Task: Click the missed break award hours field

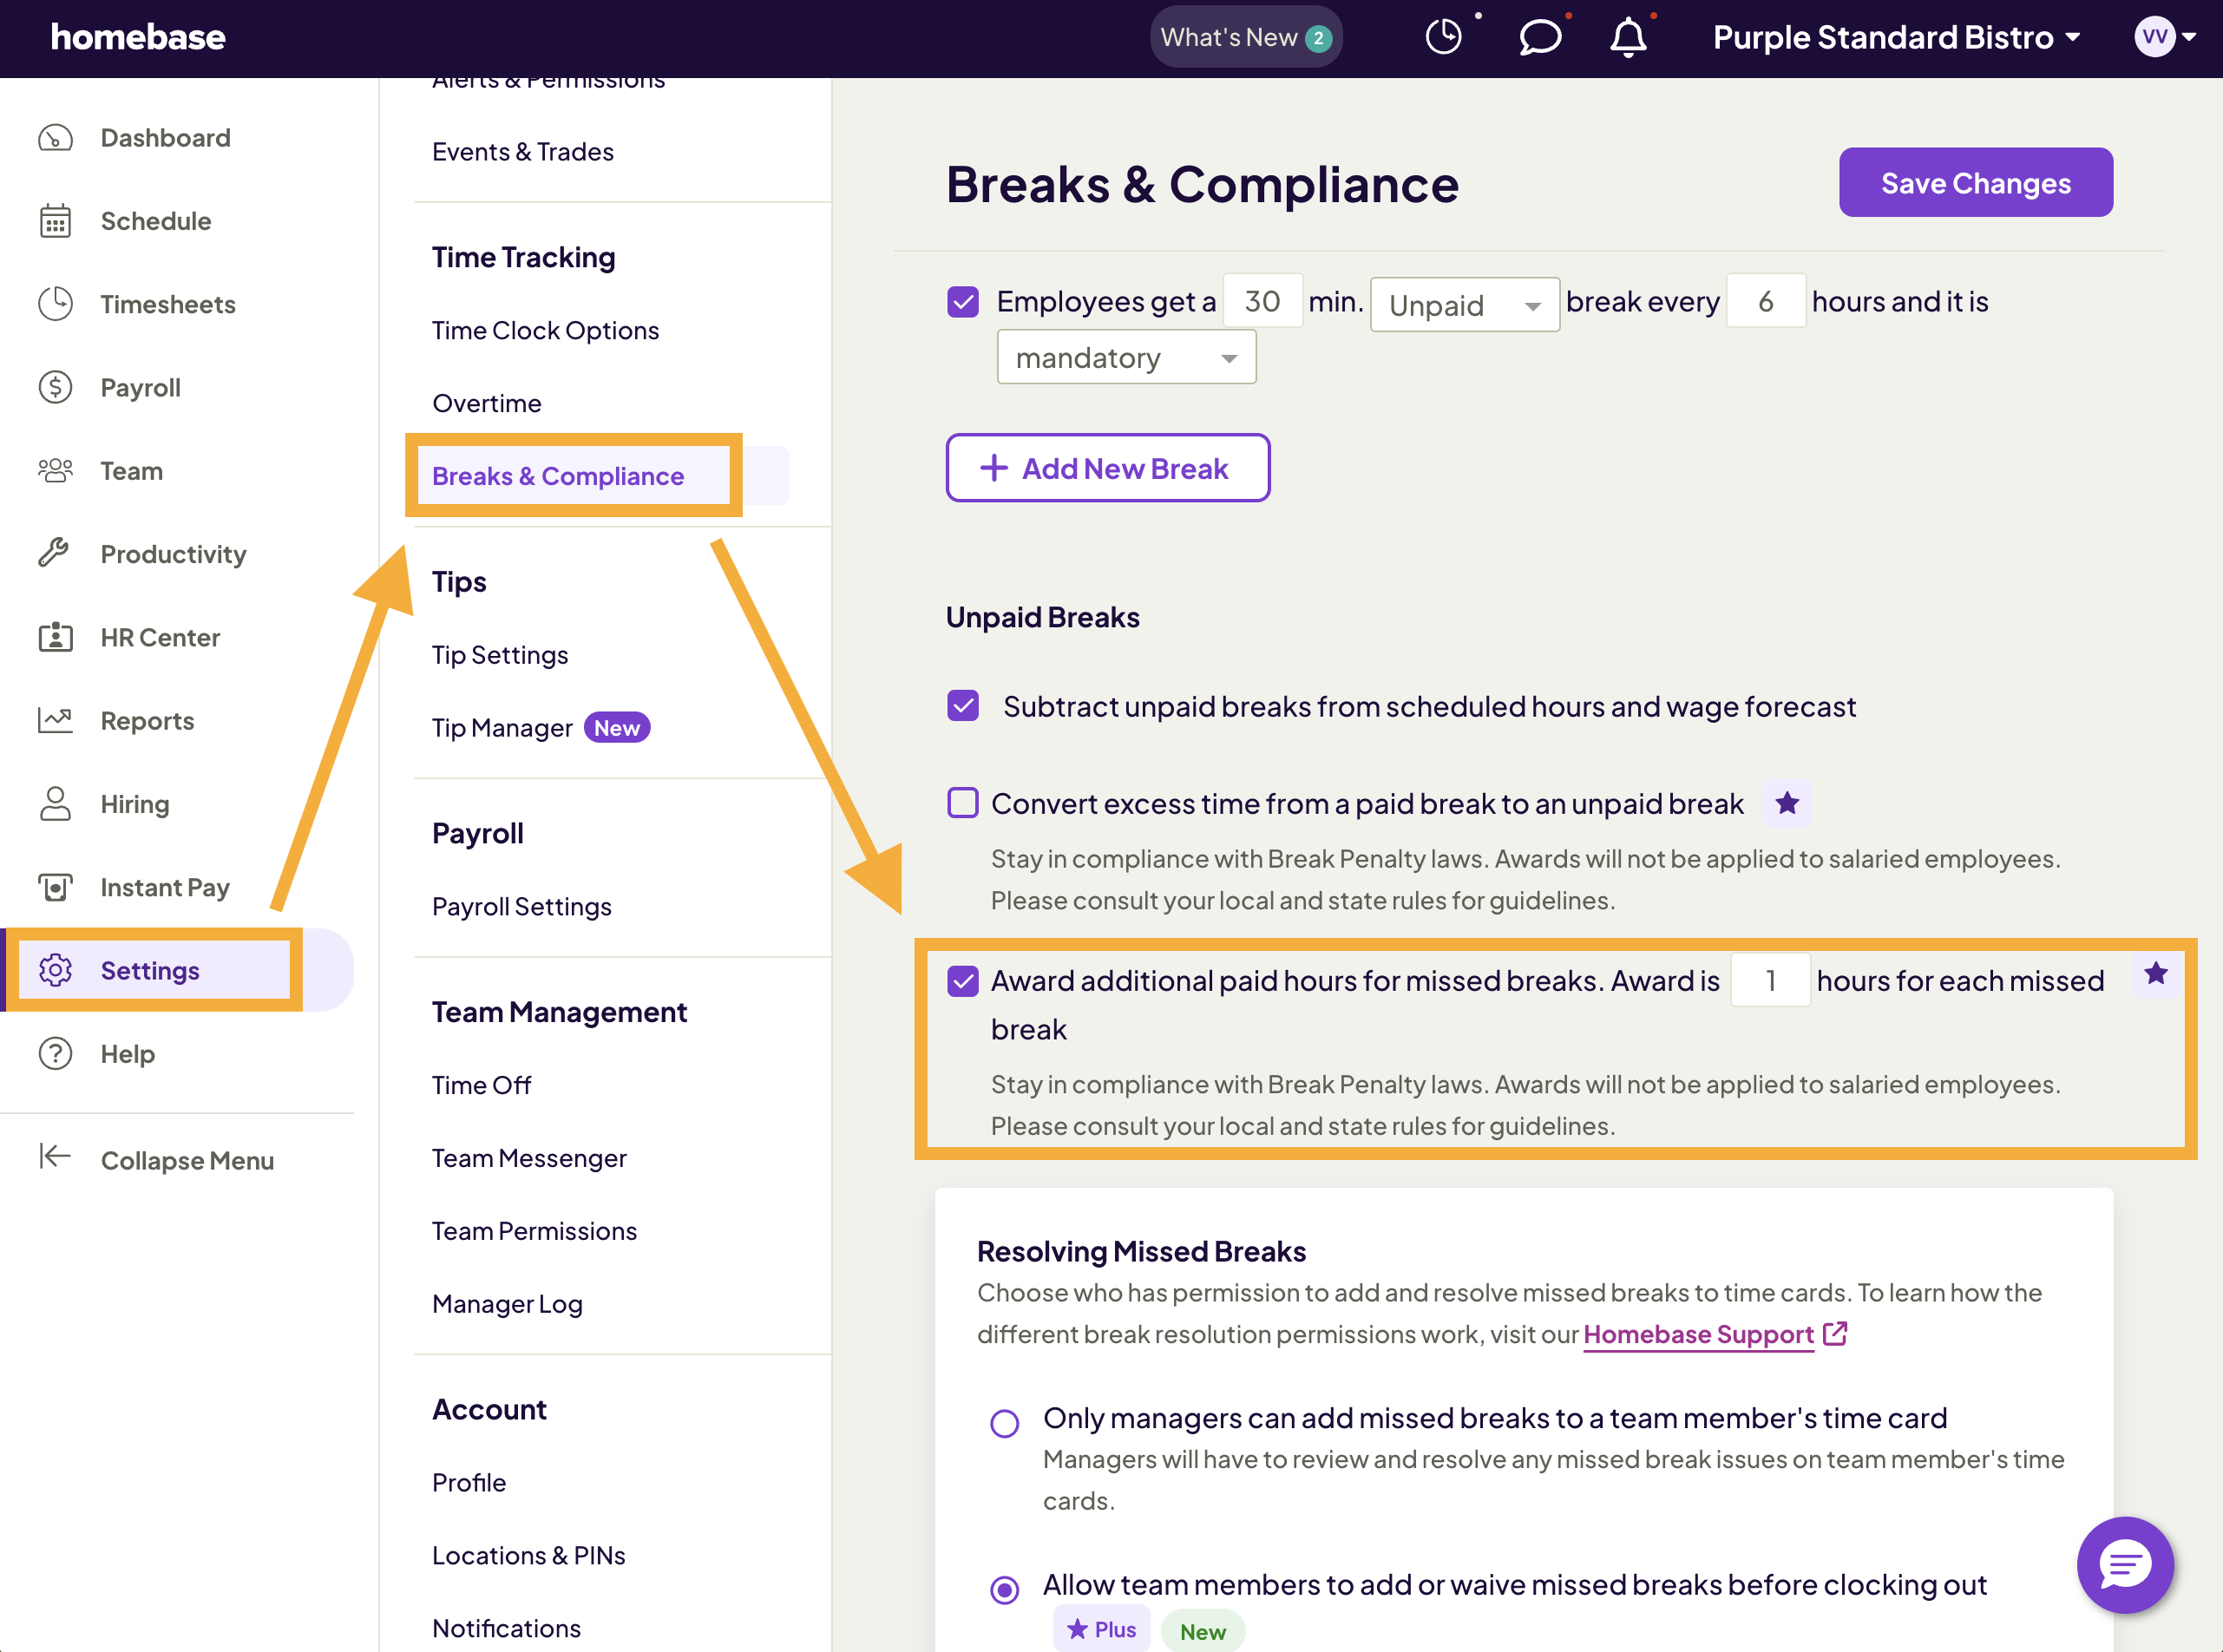Action: (1769, 980)
